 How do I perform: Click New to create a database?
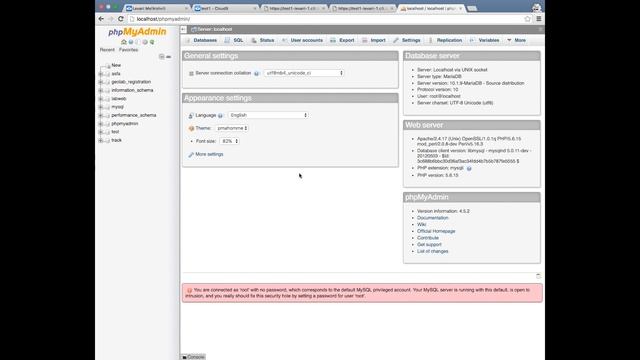click(116, 65)
